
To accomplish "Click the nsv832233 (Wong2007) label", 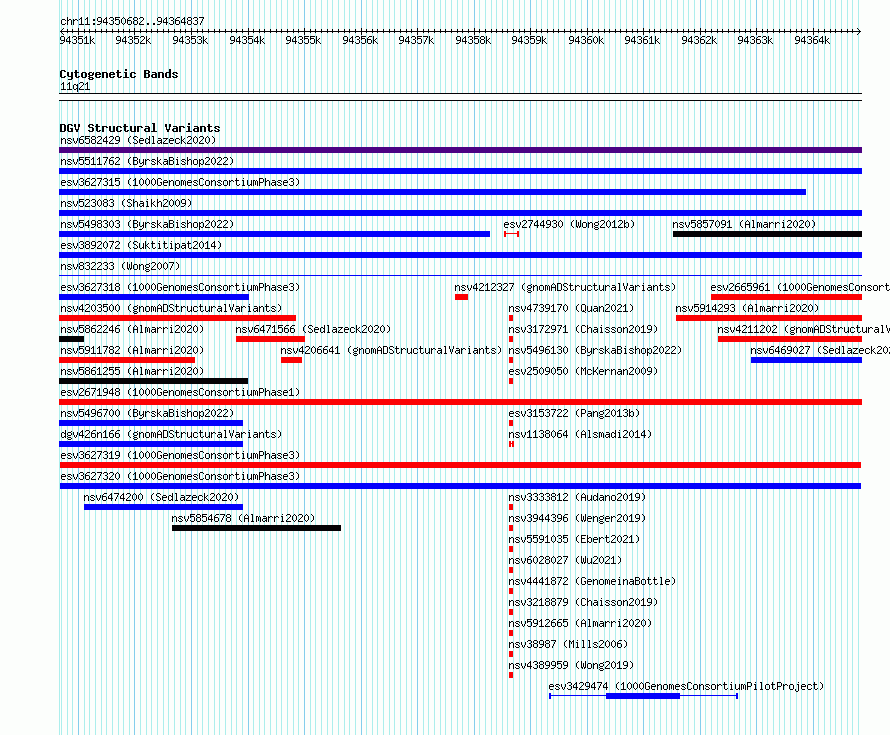I will point(120,266).
